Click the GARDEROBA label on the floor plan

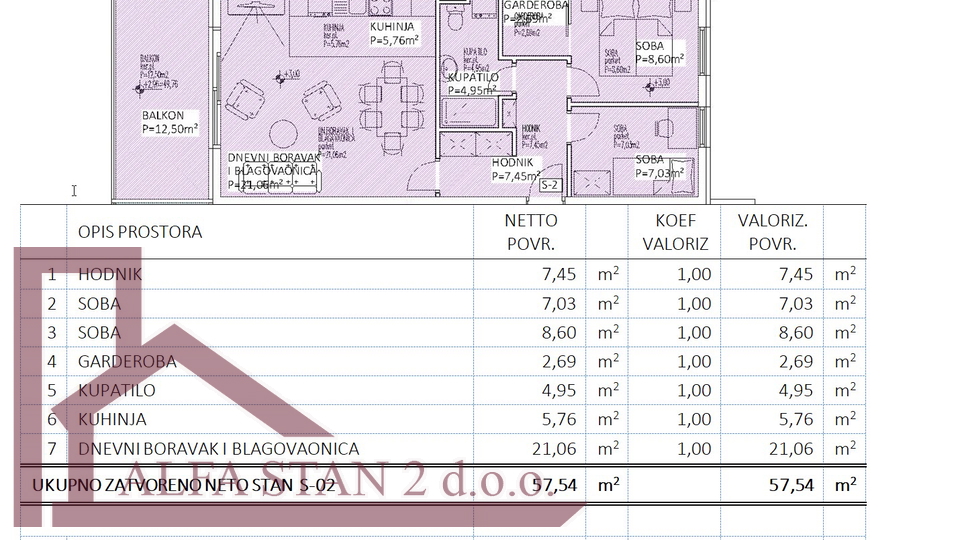tap(535, 6)
